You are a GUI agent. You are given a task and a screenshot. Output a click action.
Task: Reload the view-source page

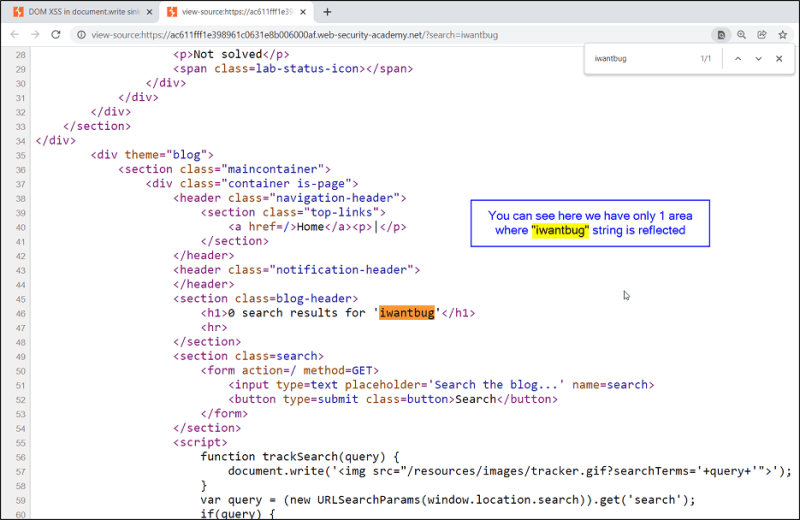click(x=56, y=35)
